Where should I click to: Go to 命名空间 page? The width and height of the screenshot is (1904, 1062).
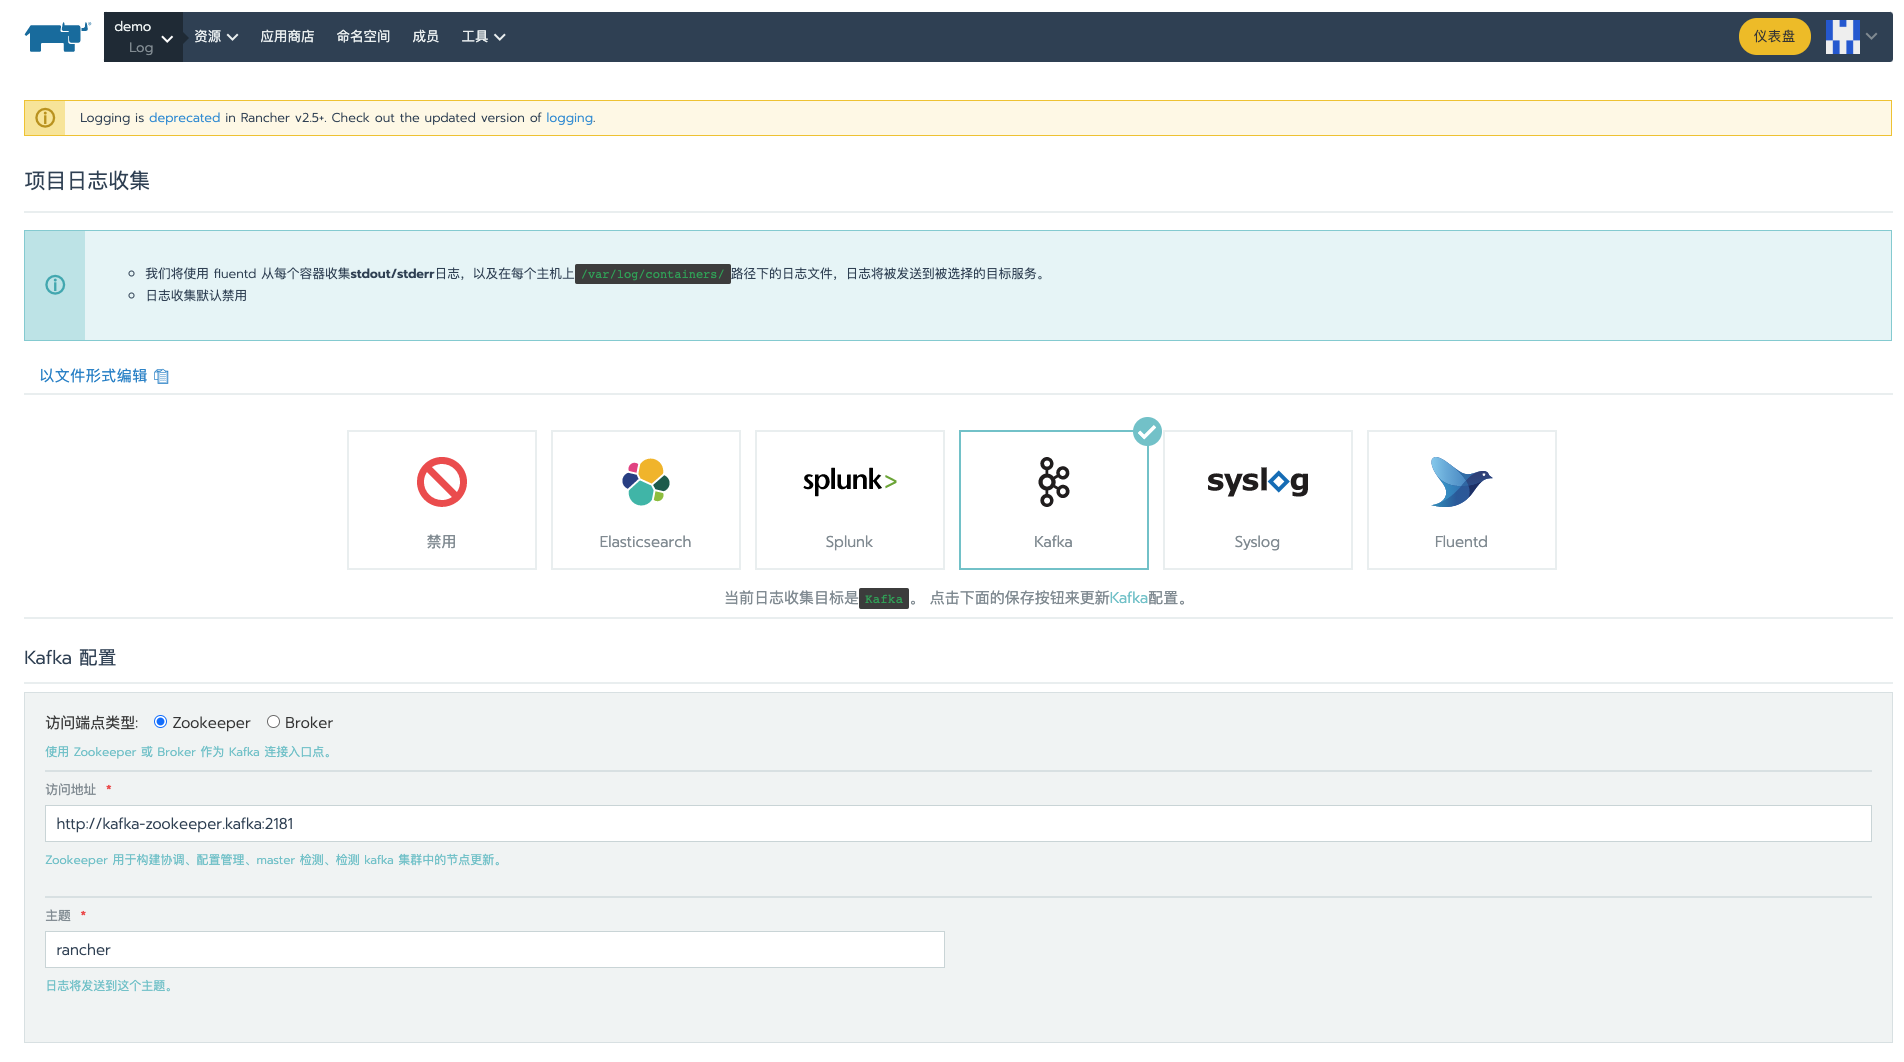point(363,37)
